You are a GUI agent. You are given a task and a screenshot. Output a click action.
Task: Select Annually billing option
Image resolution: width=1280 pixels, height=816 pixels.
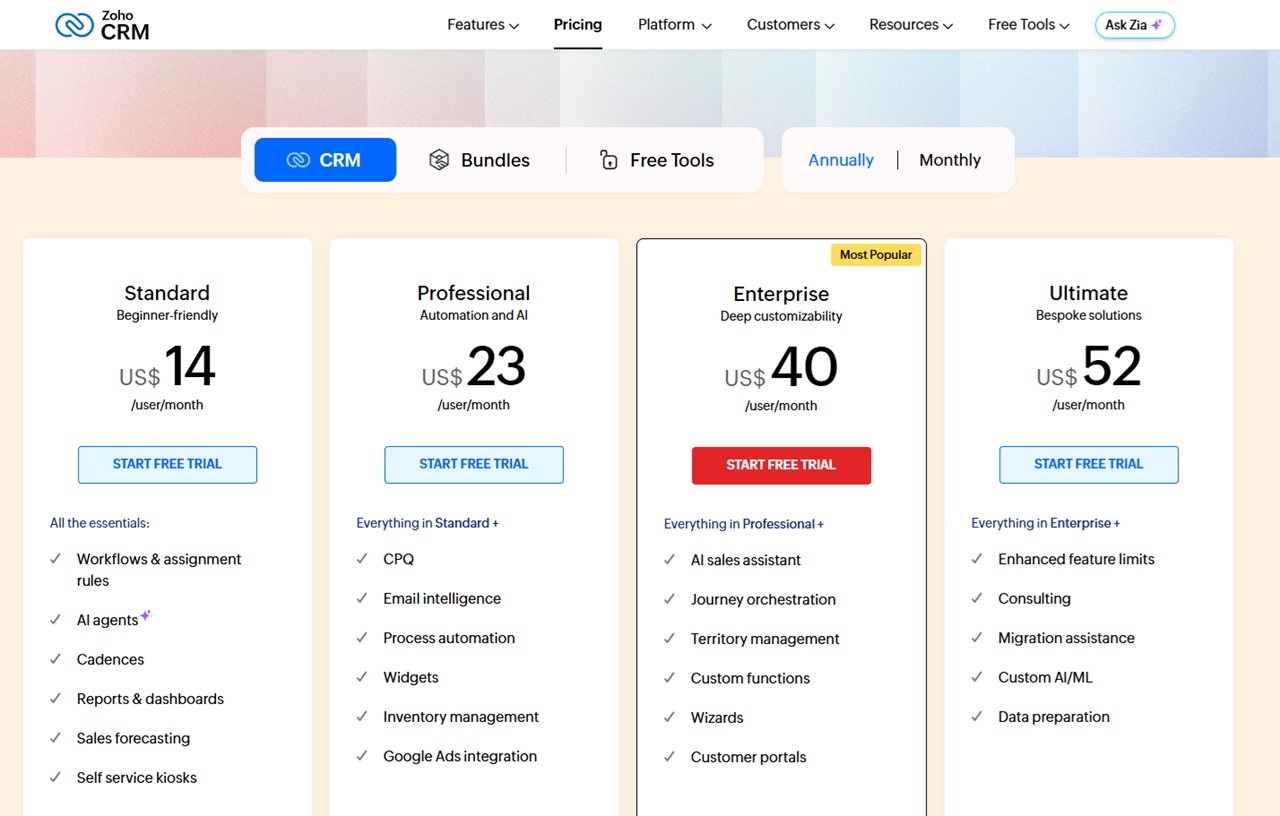(x=840, y=159)
